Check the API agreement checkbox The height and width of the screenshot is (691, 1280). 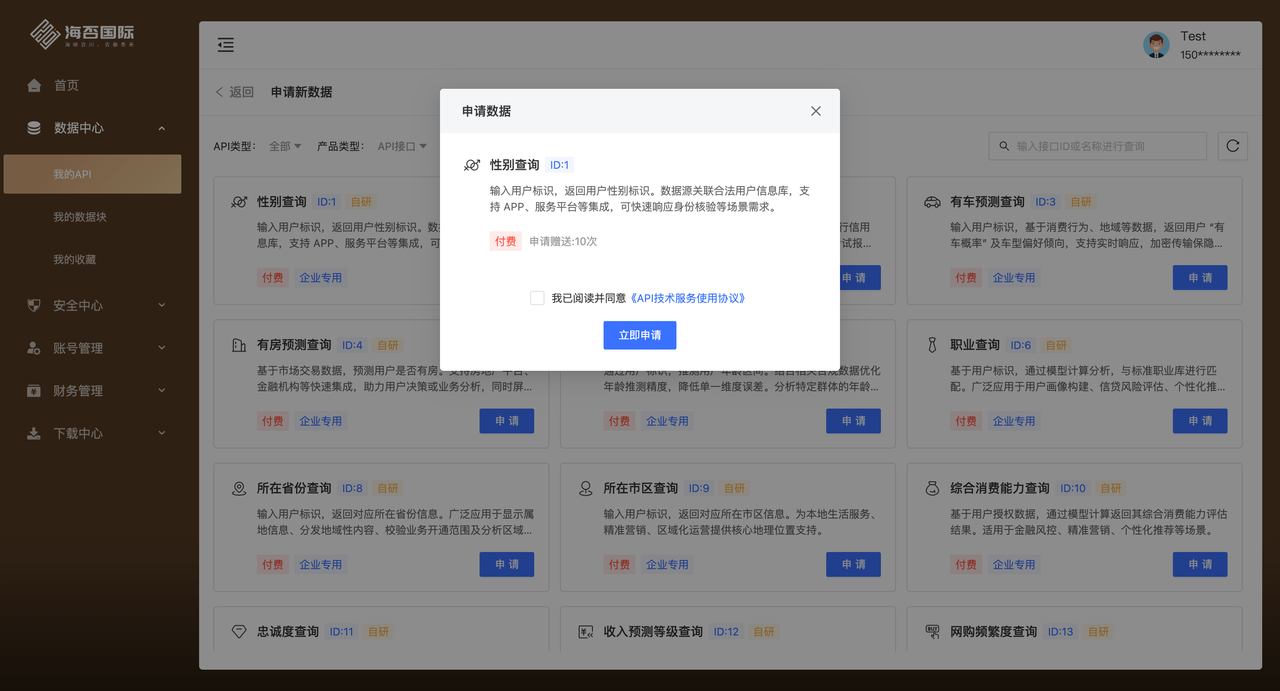pos(537,298)
